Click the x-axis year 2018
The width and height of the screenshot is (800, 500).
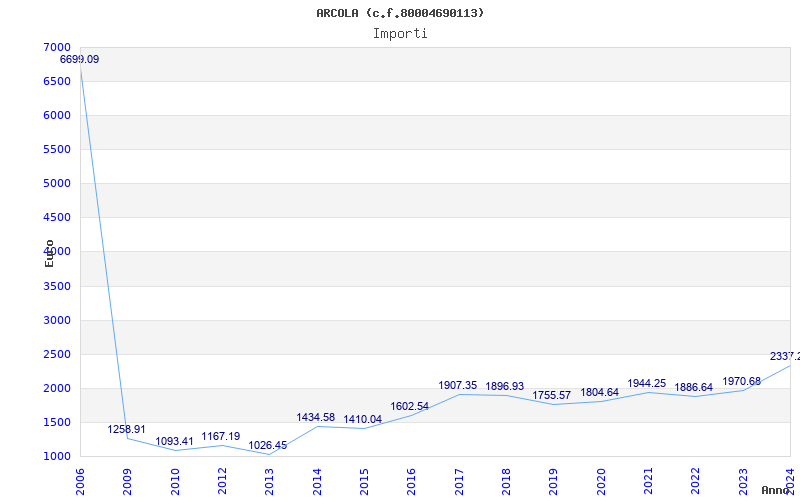(x=506, y=482)
